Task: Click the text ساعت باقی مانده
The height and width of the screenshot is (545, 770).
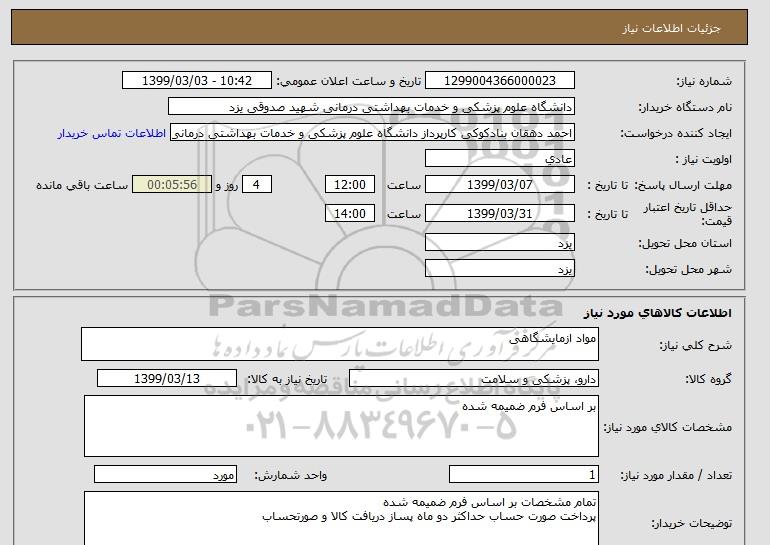Action: point(82,186)
